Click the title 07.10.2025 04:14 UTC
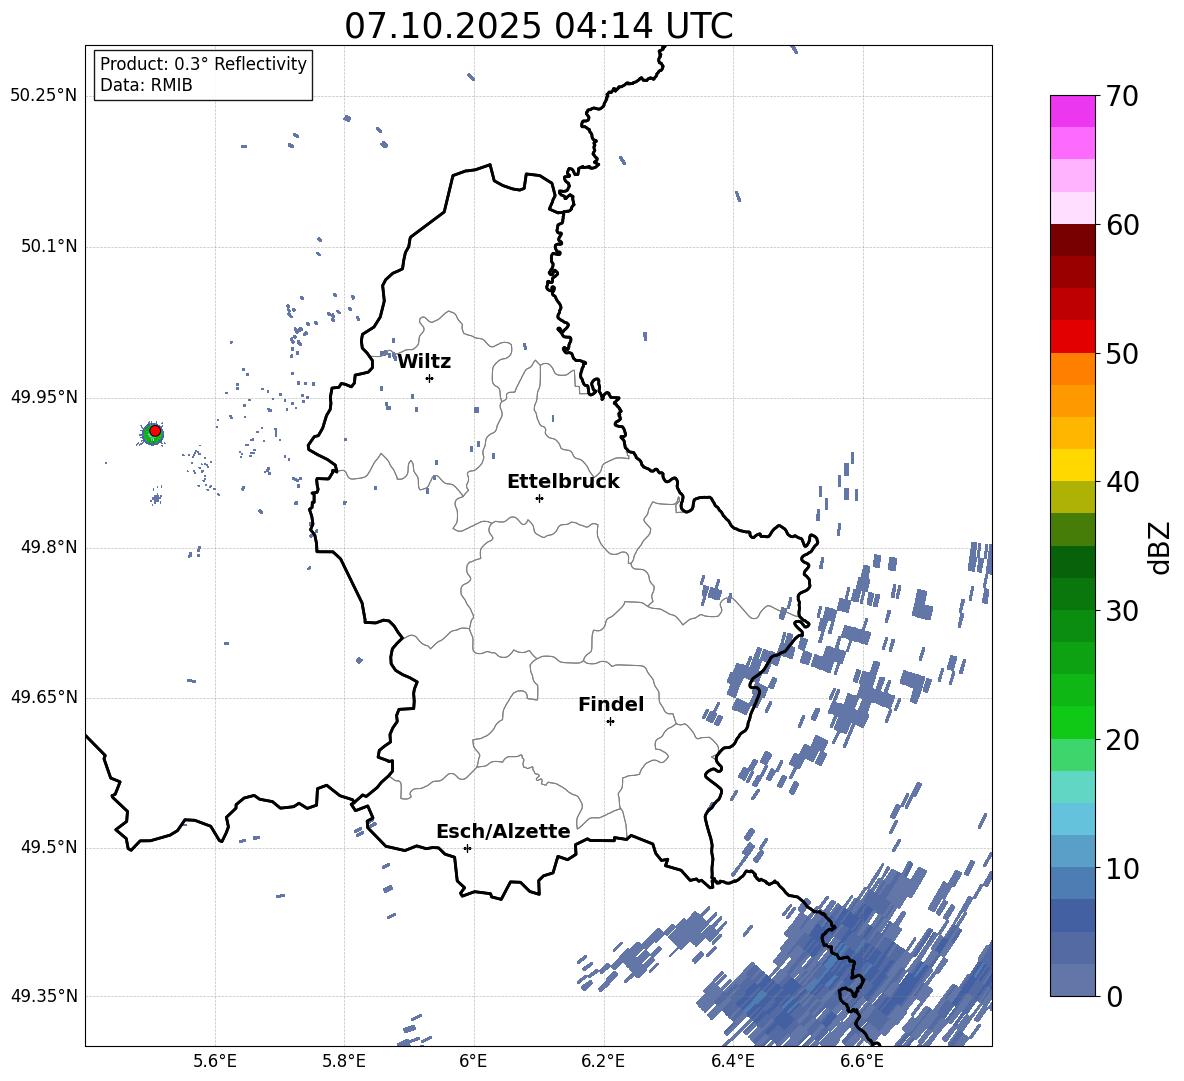 [538, 26]
